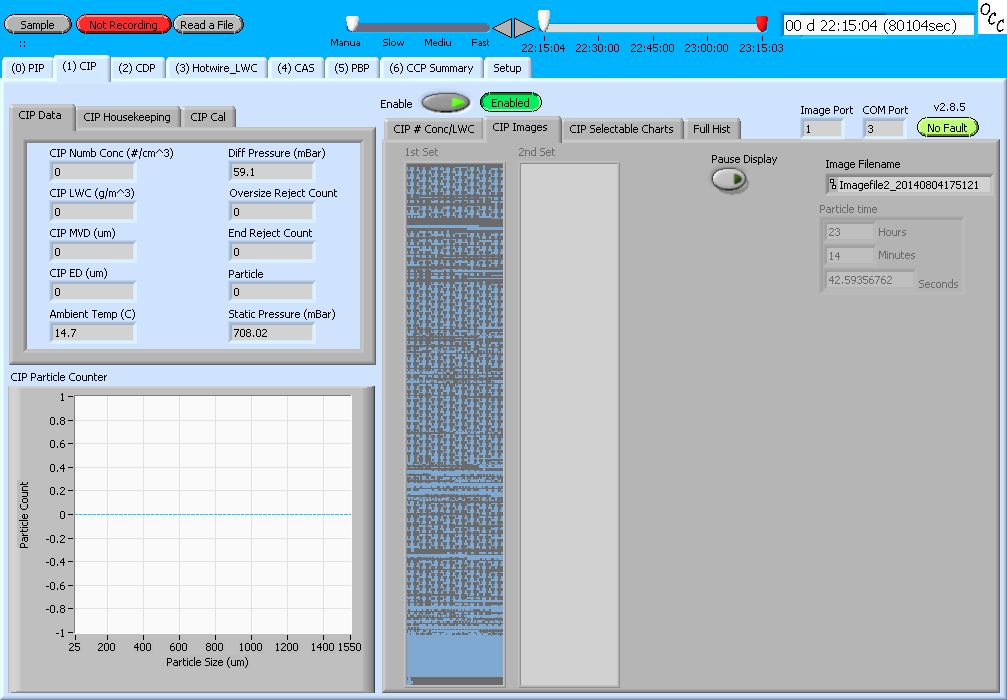This screenshot has height=700, width=1007.
Task: Click the Particle Size (um) axis label
Action: click(x=207, y=662)
